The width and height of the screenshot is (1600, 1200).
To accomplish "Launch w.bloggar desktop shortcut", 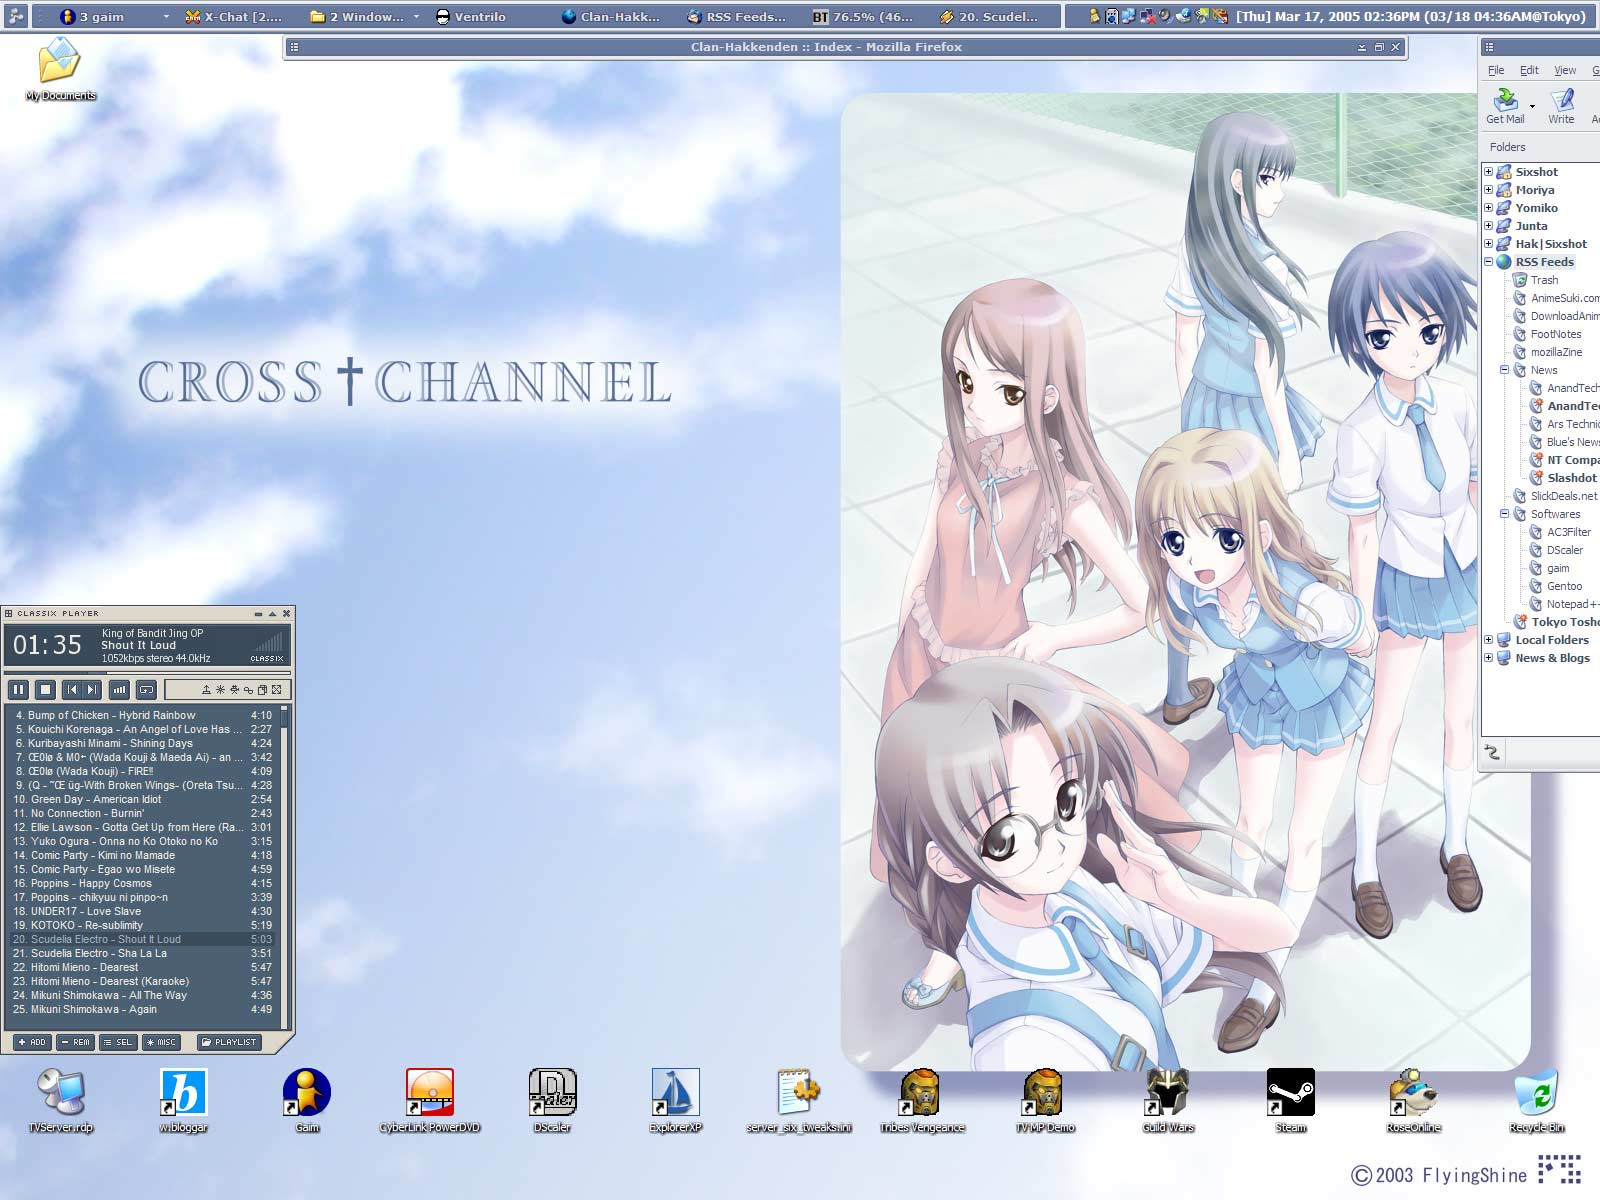I will tap(183, 1101).
